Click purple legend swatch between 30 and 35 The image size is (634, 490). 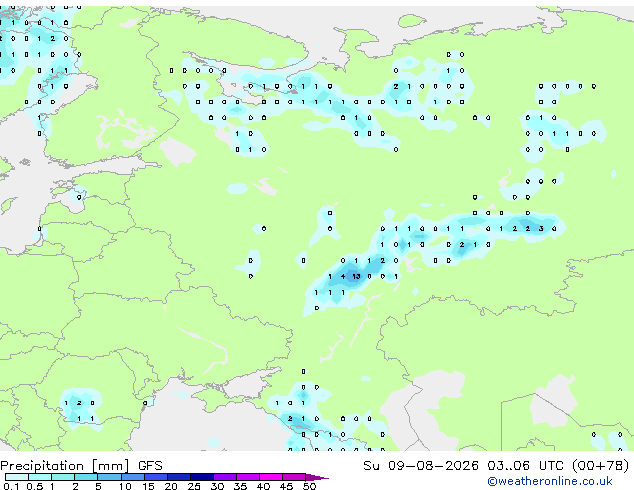(x=225, y=477)
